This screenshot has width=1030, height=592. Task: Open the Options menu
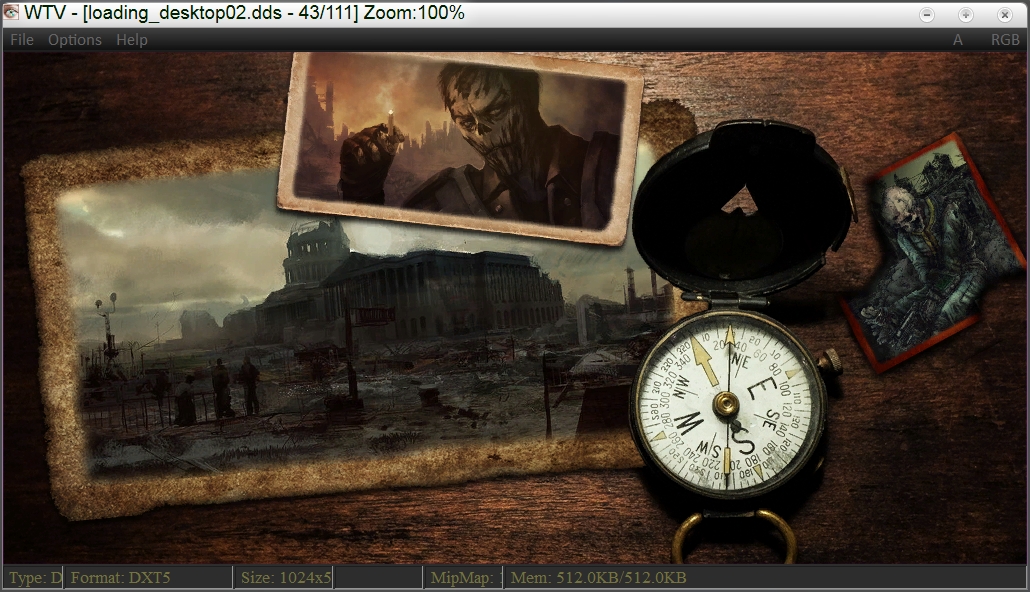(x=75, y=40)
